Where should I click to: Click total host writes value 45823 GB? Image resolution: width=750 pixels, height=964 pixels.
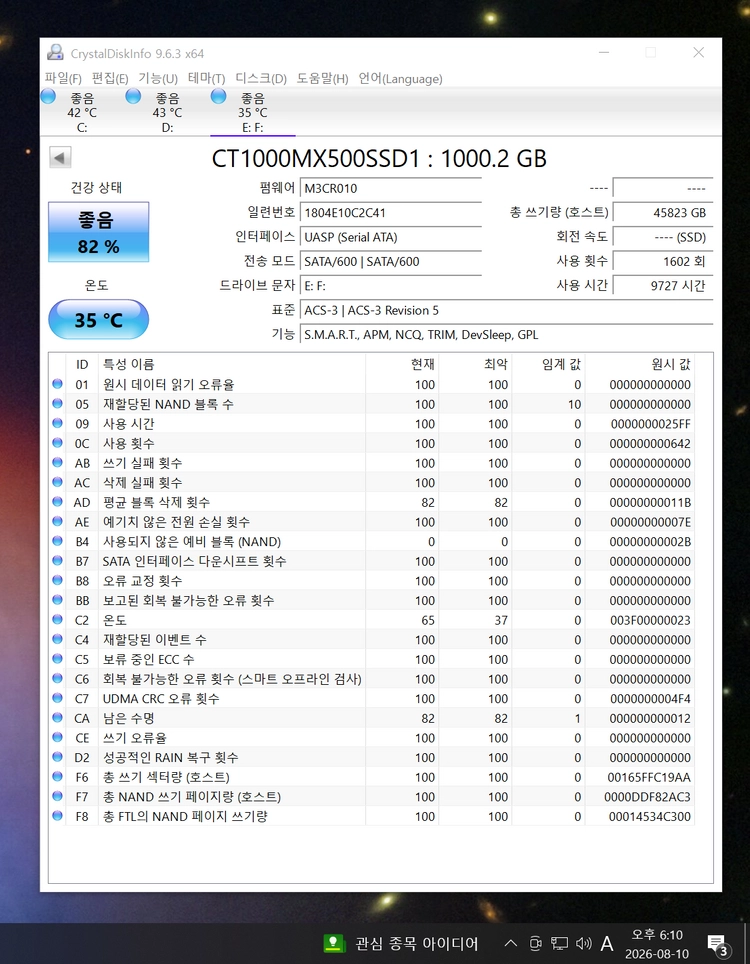pyautogui.click(x=663, y=213)
